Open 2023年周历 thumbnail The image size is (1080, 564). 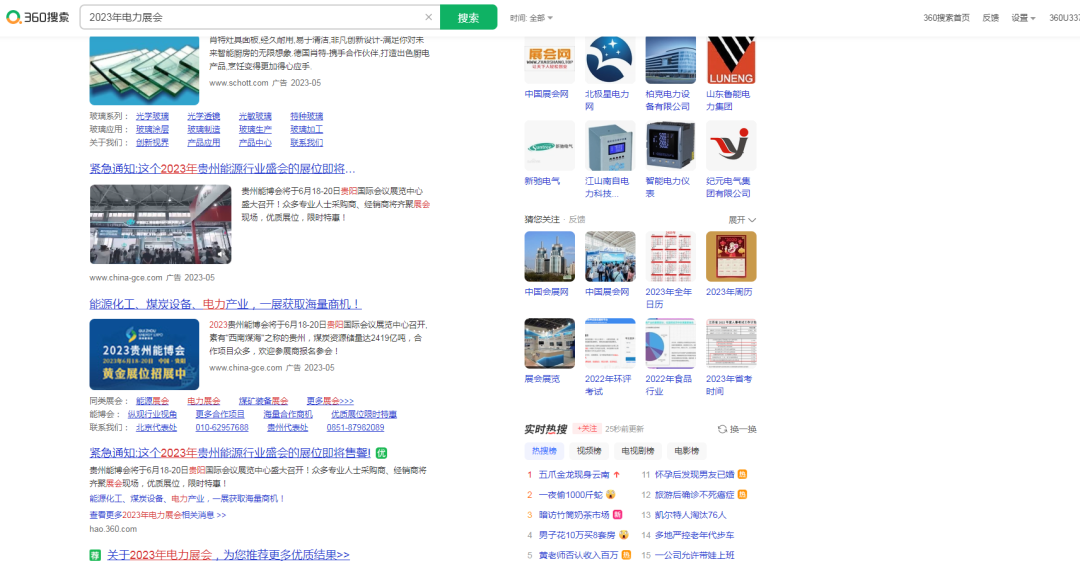point(731,256)
